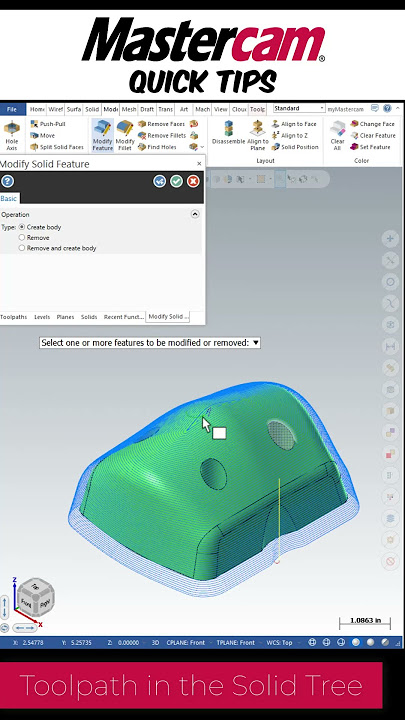Switch to the Solids manager tab
405x720 pixels.
(x=89, y=317)
